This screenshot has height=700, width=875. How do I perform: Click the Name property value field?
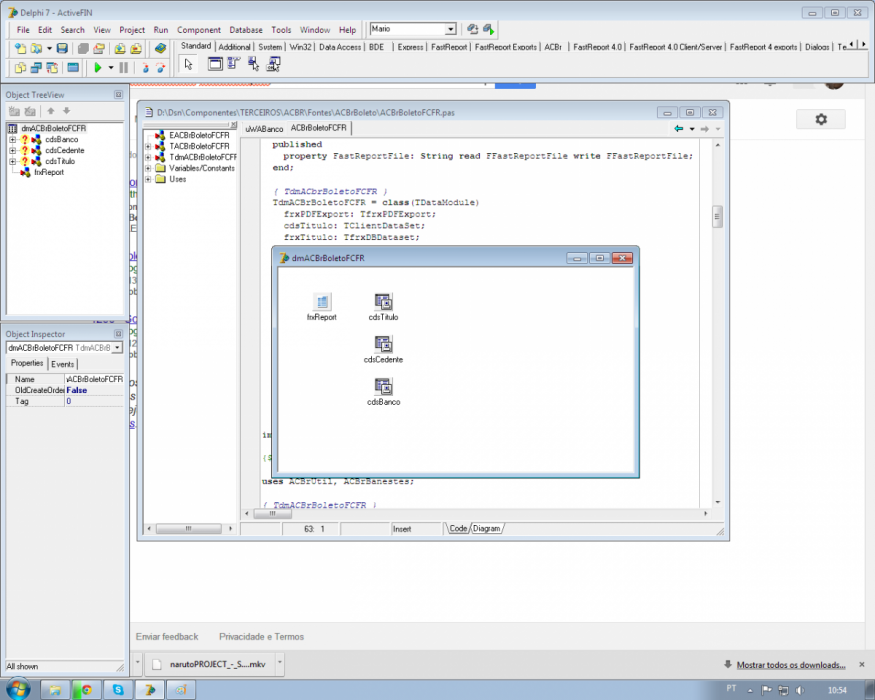pos(94,379)
